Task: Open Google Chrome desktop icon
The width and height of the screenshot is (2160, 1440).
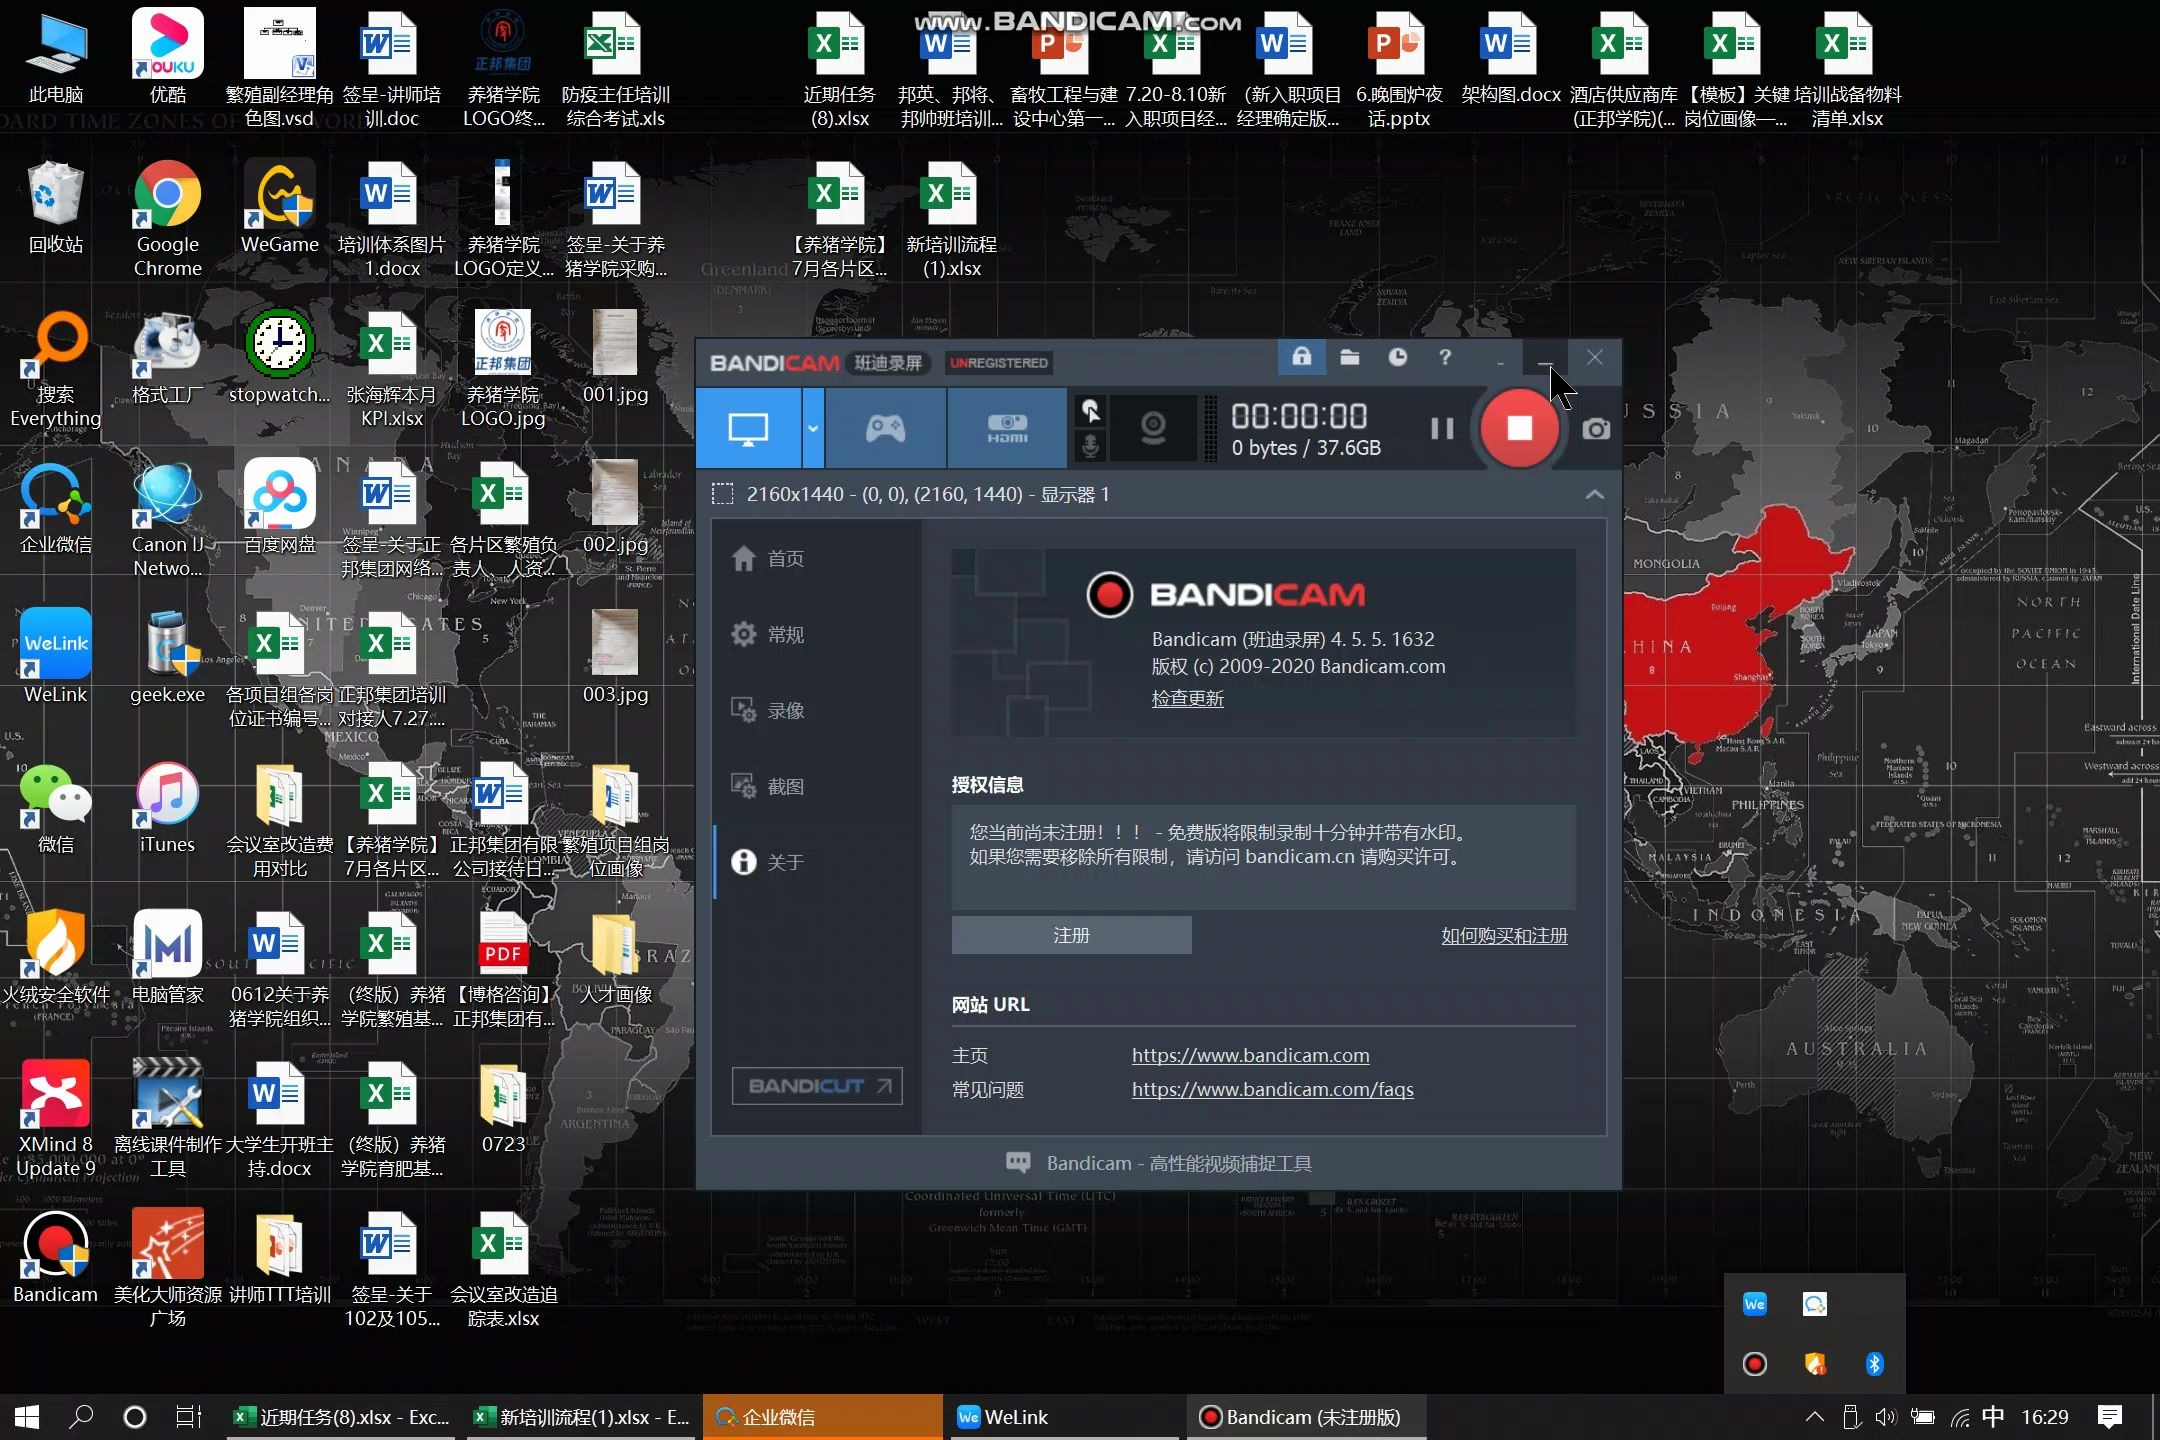Action: [x=167, y=220]
